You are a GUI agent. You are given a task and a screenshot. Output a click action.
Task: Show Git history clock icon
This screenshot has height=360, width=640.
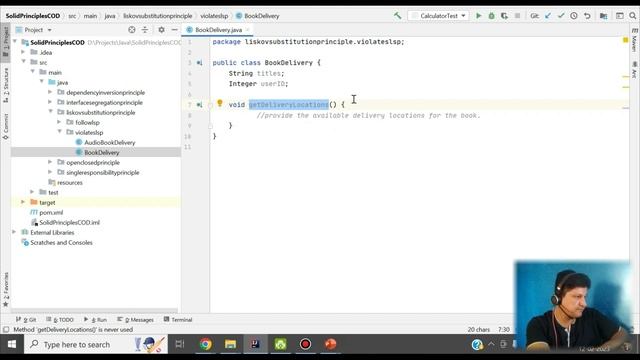tap(574, 16)
